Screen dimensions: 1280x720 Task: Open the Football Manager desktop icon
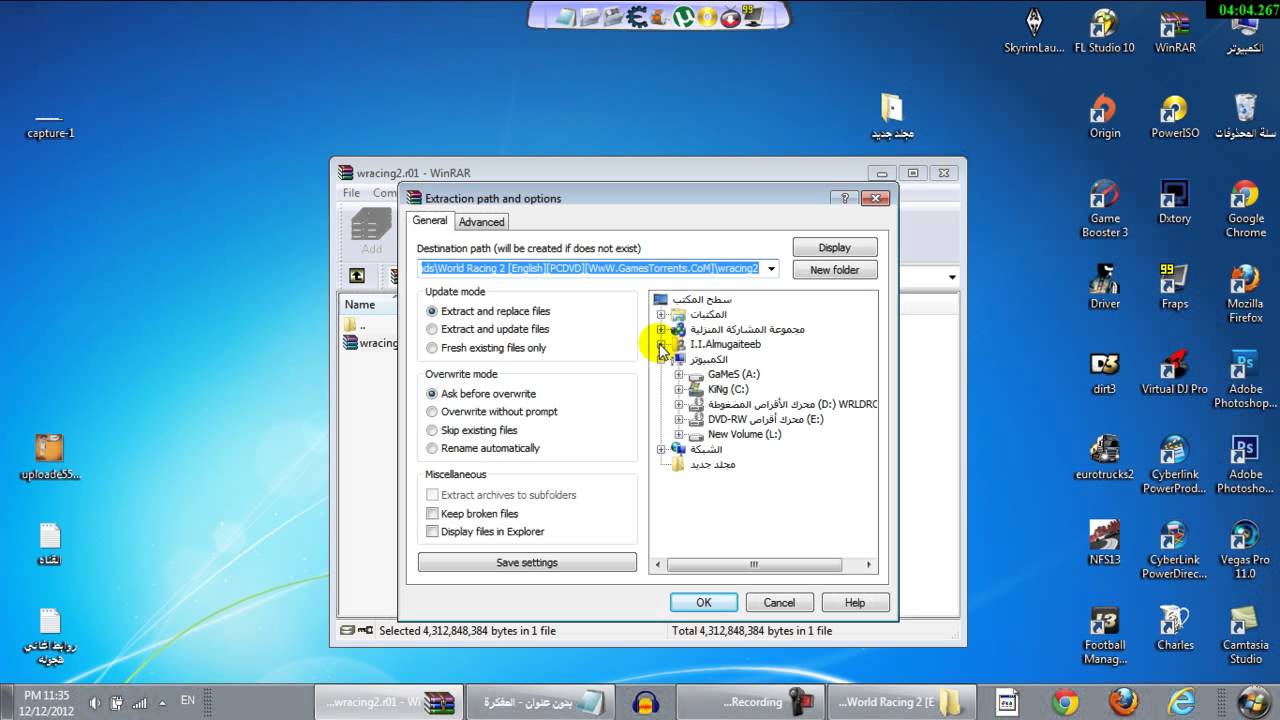[x=1104, y=634]
